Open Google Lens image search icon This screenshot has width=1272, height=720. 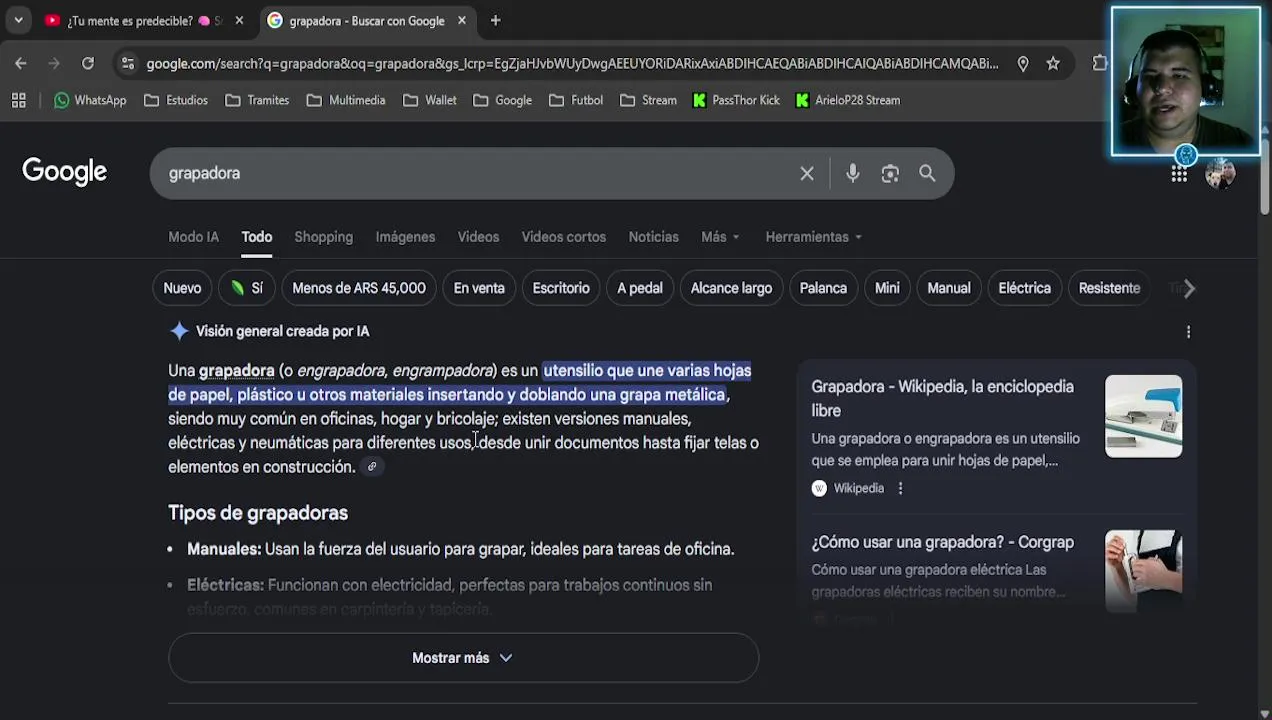click(890, 173)
